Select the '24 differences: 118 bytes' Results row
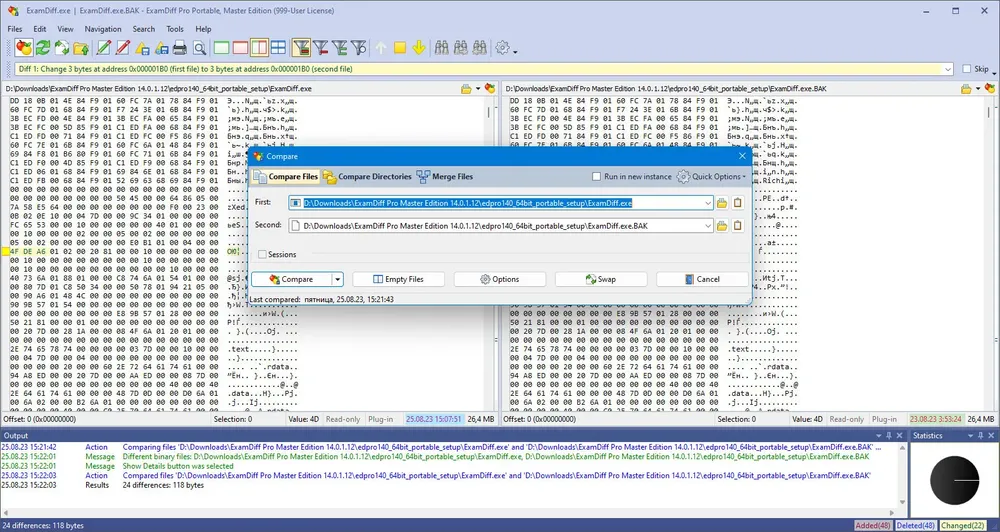This screenshot has height=532, width=1000. tap(452, 485)
